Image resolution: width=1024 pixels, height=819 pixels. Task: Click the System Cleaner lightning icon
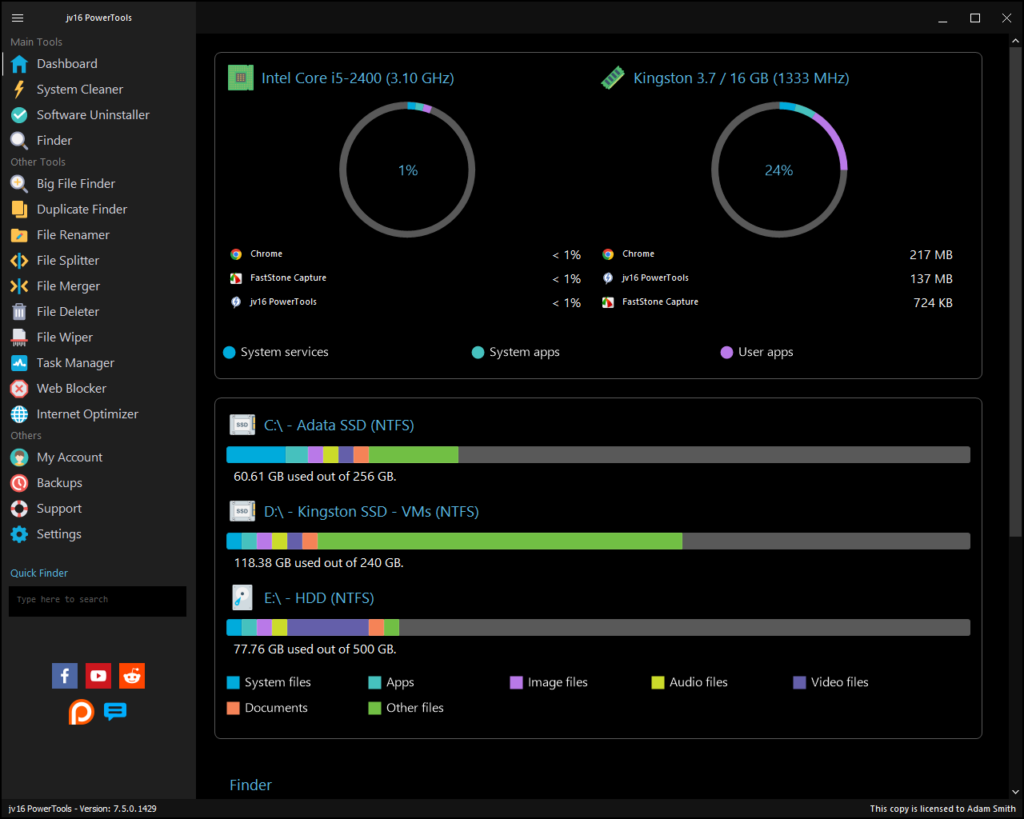(20, 89)
